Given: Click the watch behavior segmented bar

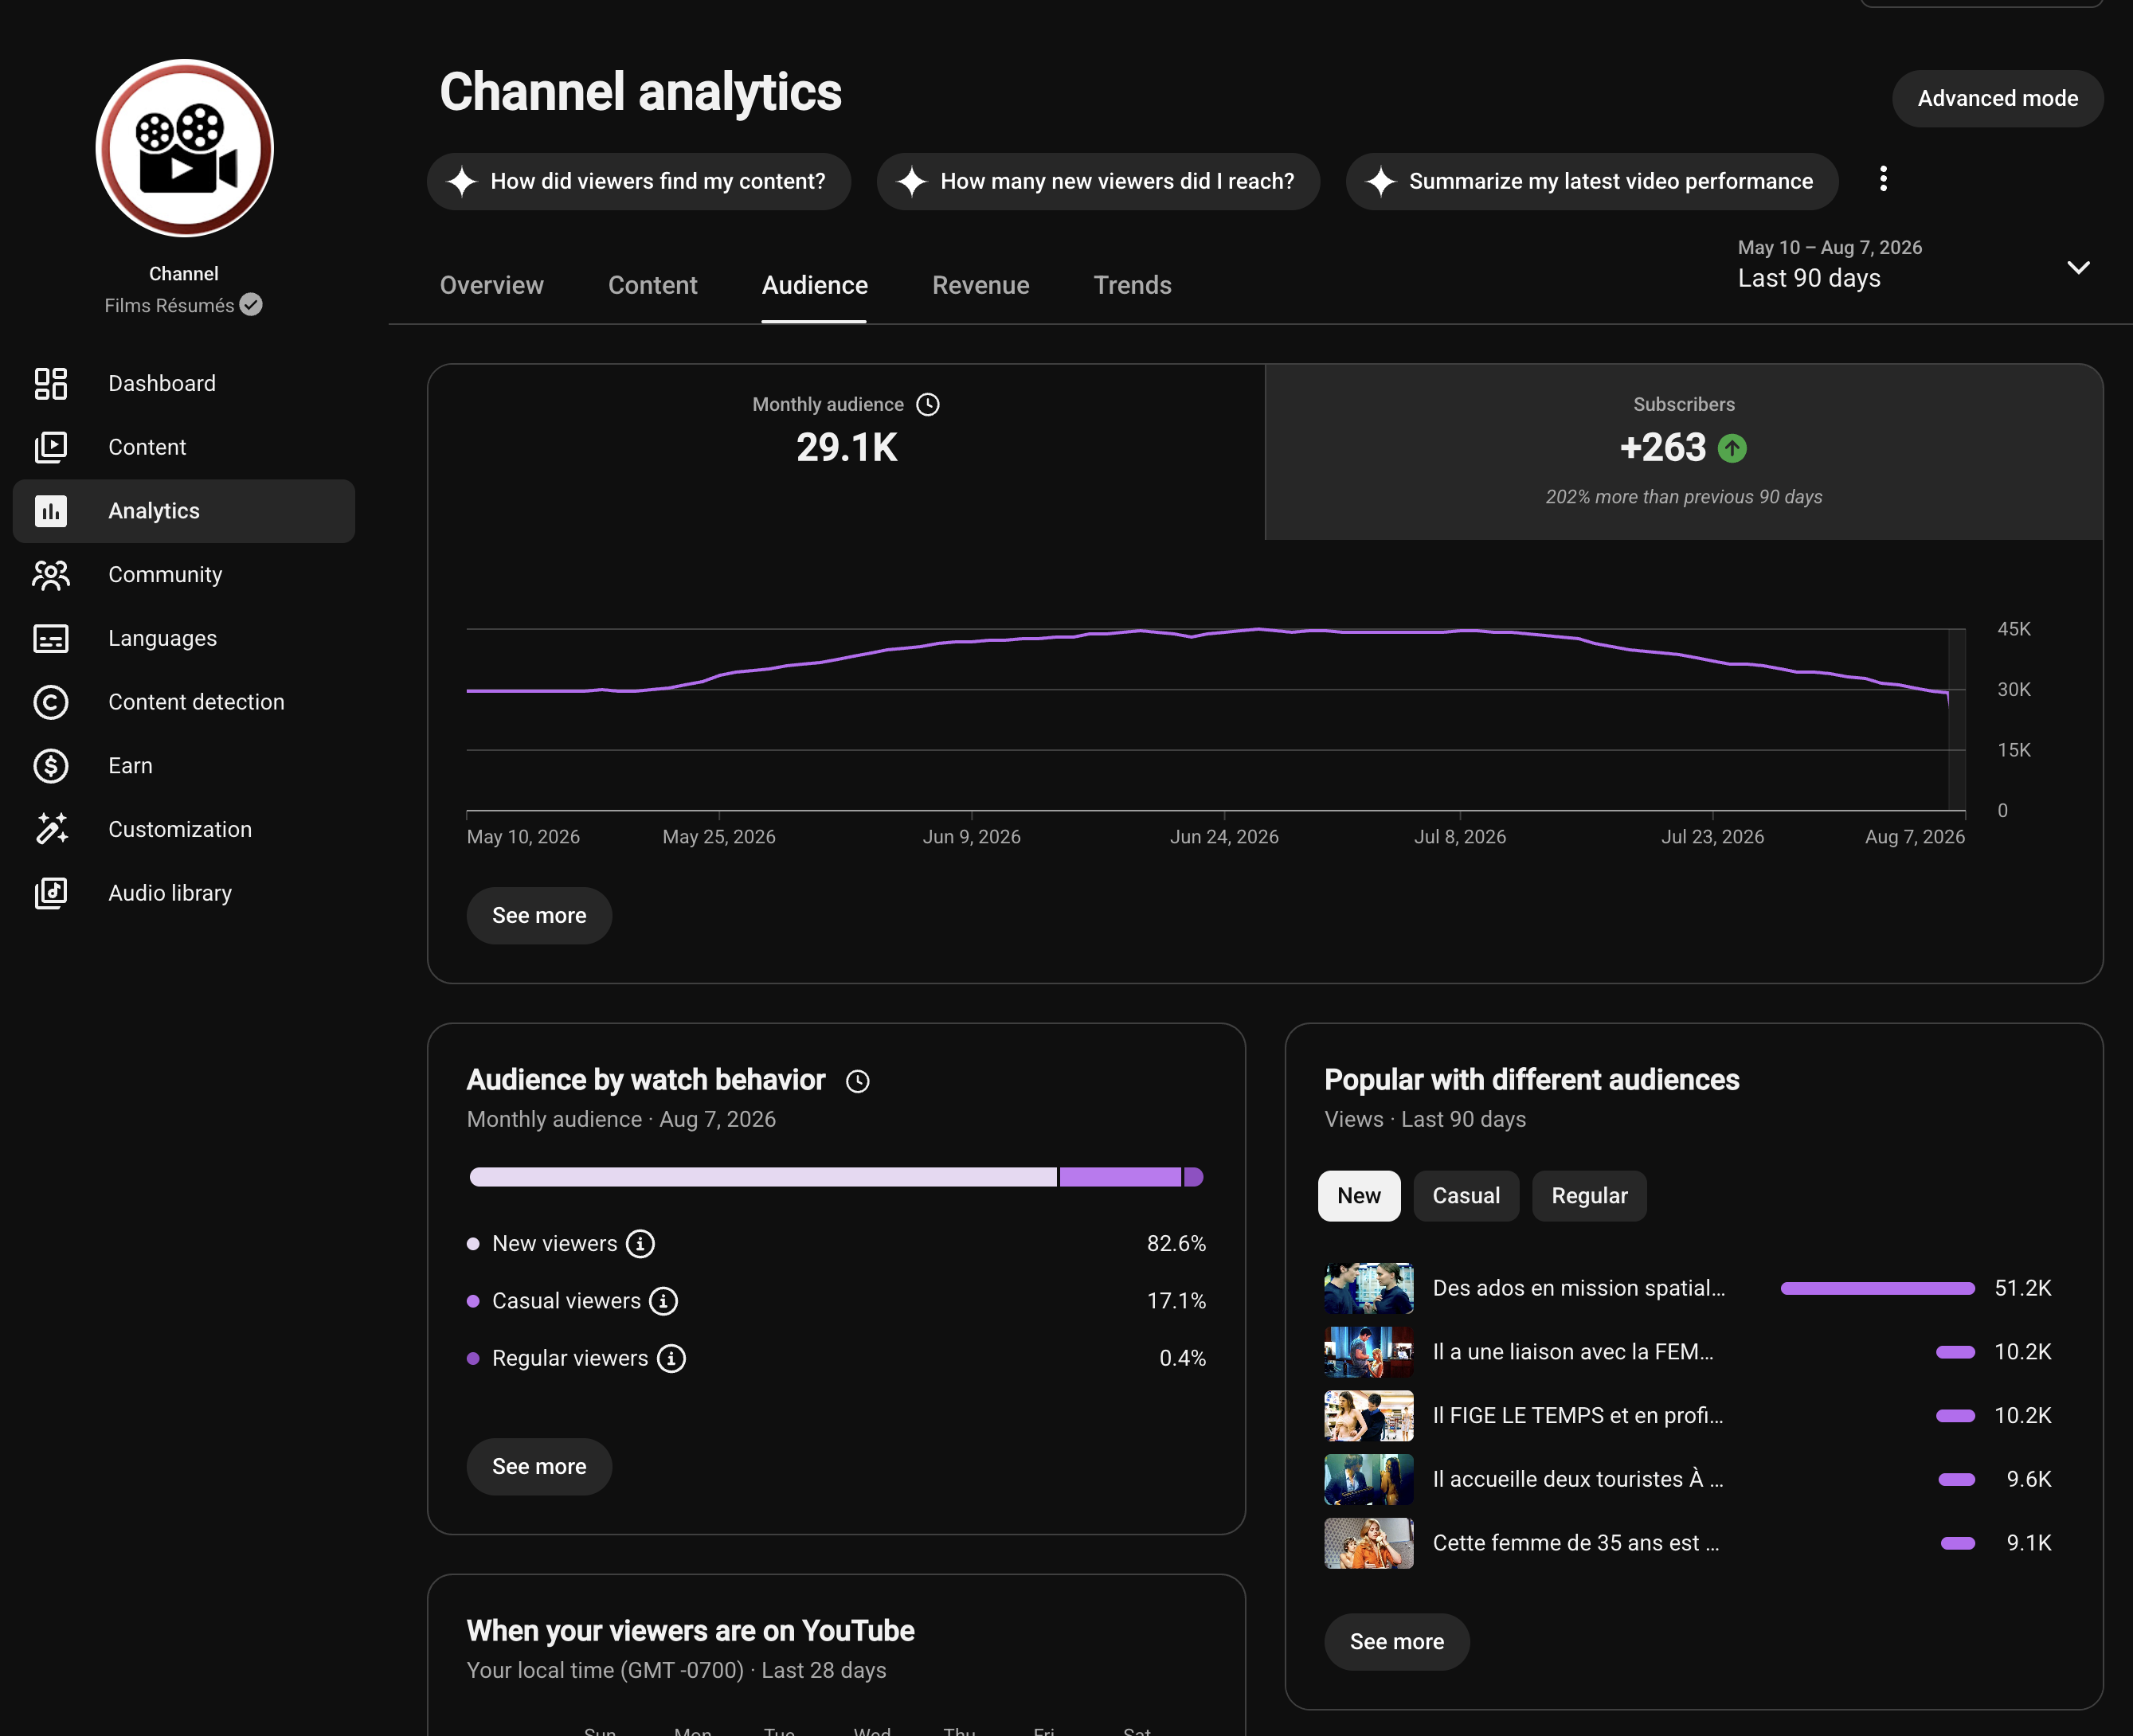Looking at the screenshot, I should (836, 1177).
